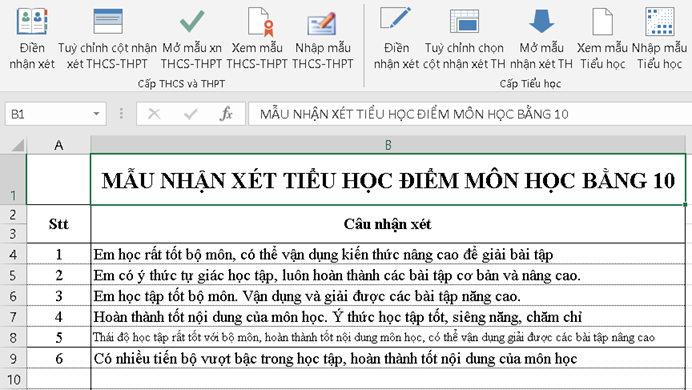Click the formula bar text field
Image resolution: width=692 pixels, height=390 pixels.
click(470, 114)
